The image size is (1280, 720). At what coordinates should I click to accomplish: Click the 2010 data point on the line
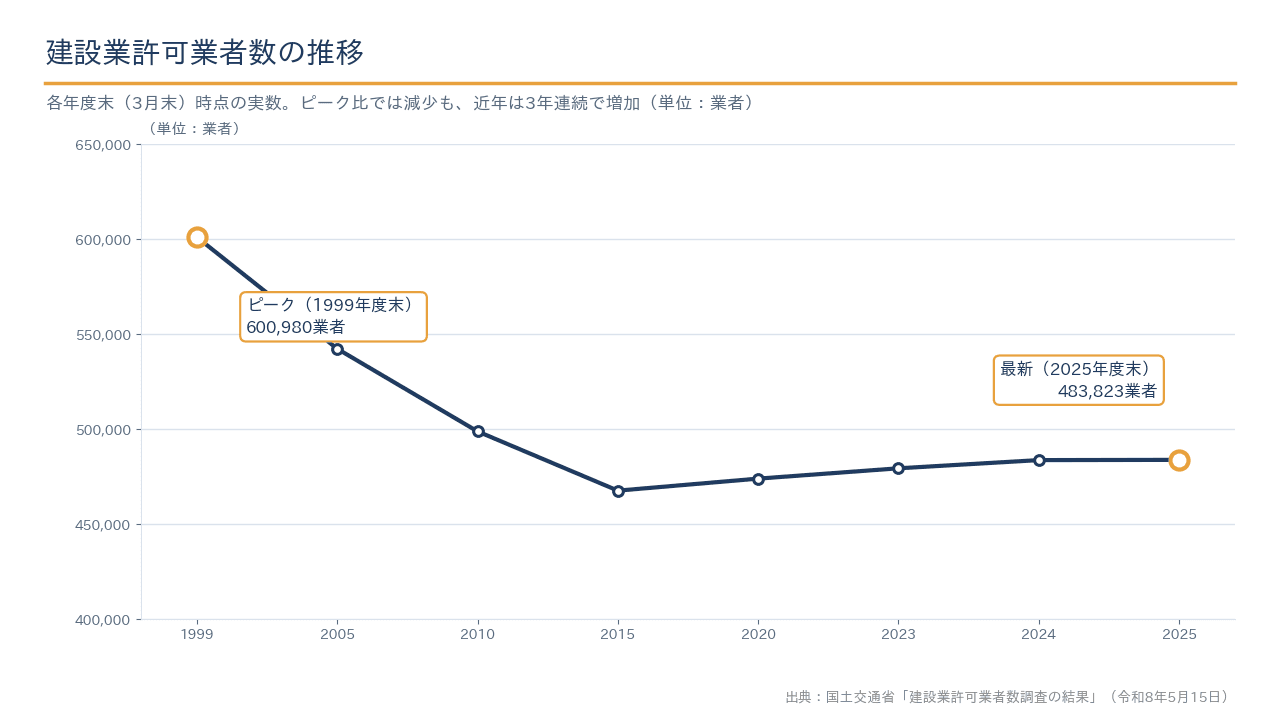click(x=478, y=431)
